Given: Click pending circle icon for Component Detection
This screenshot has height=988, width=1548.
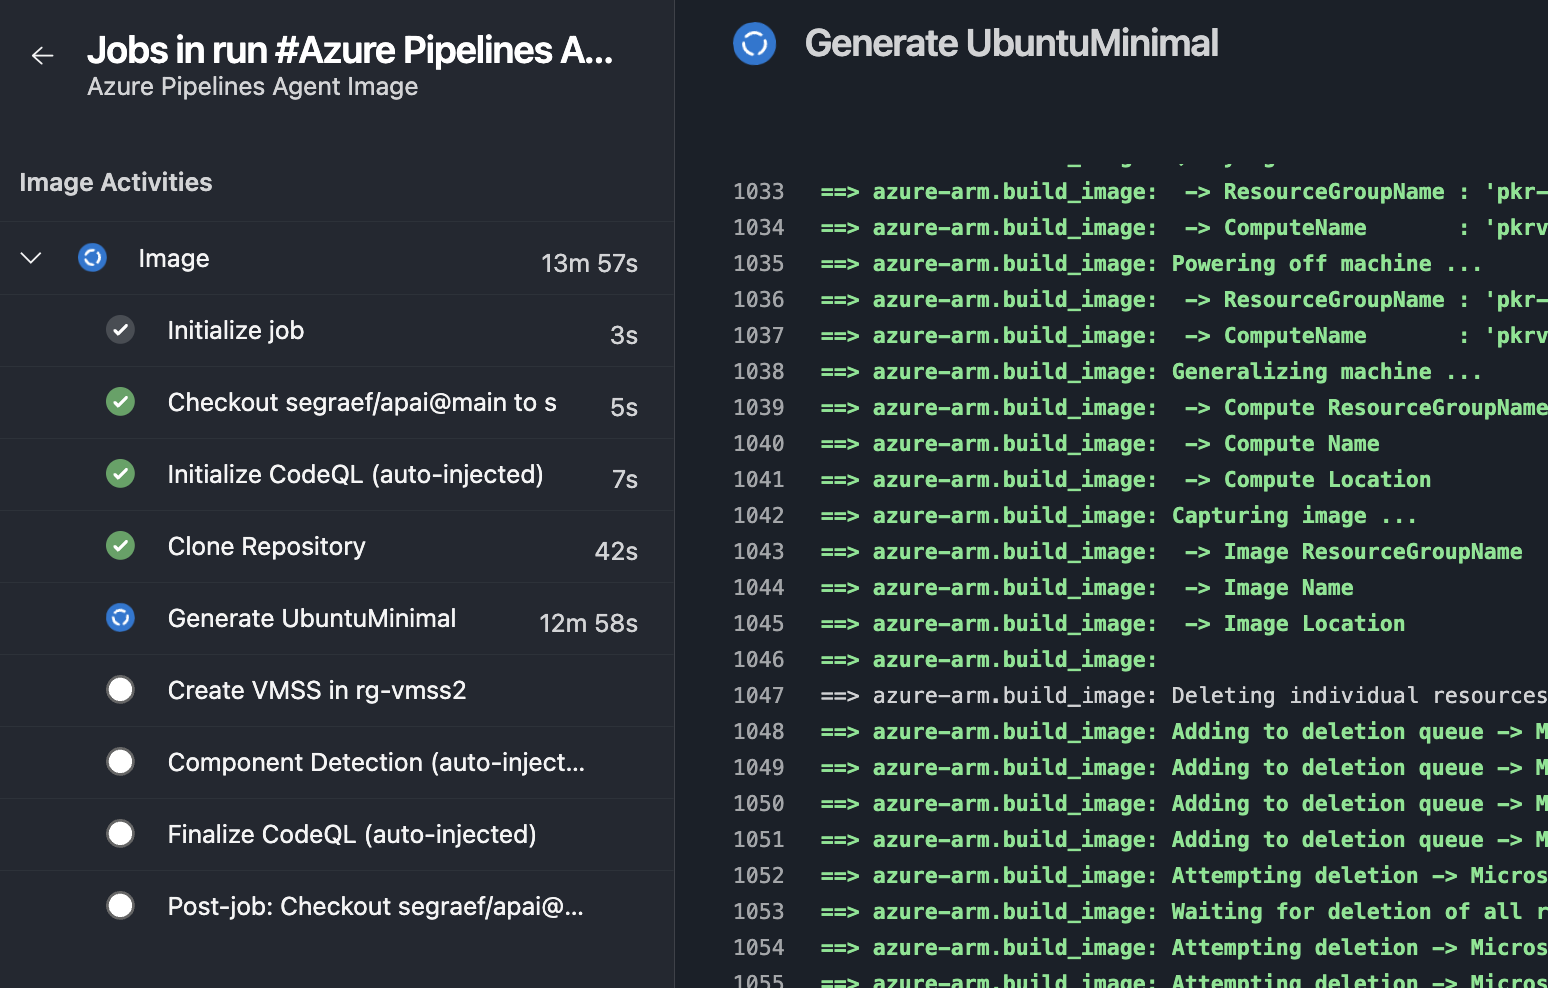Looking at the screenshot, I should click(x=120, y=762).
